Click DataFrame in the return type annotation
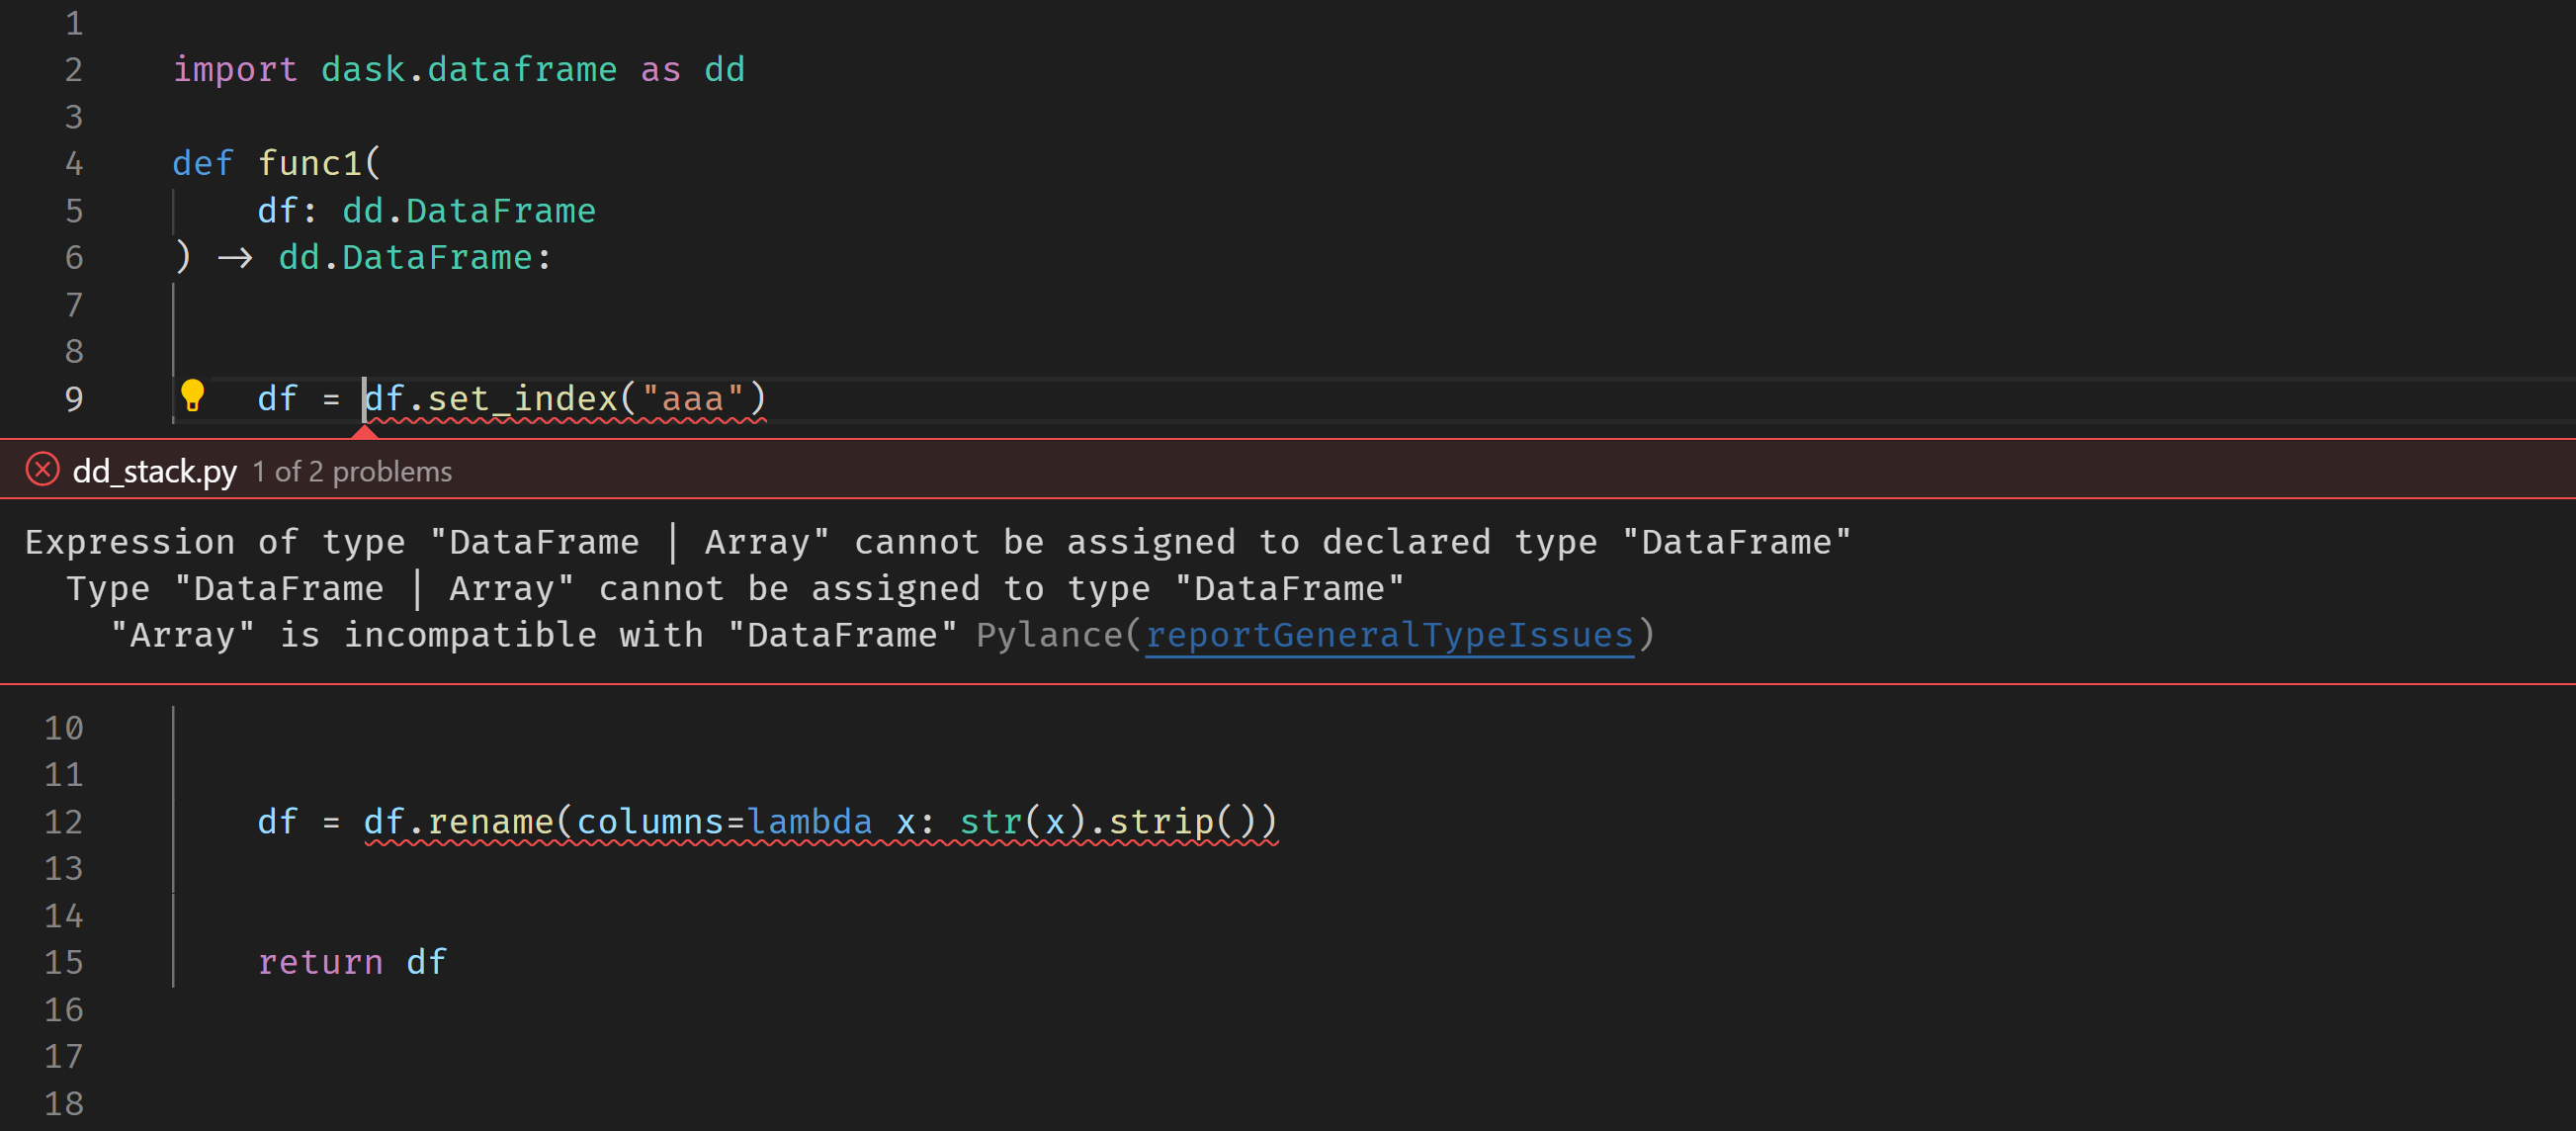This screenshot has width=2576, height=1131. coord(437,258)
